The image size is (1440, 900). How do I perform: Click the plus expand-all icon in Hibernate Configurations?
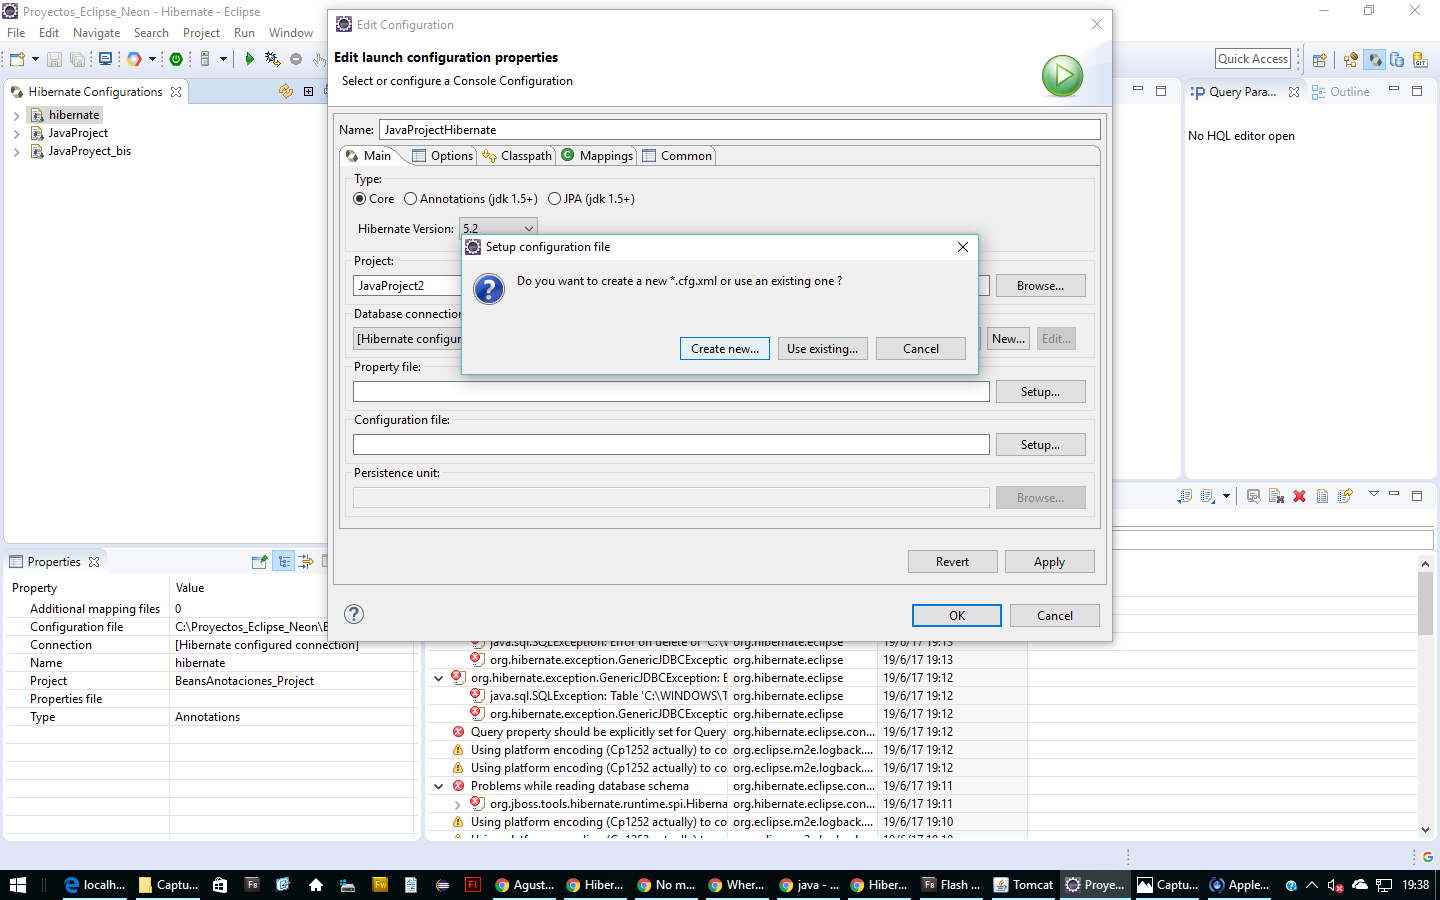coord(308,91)
